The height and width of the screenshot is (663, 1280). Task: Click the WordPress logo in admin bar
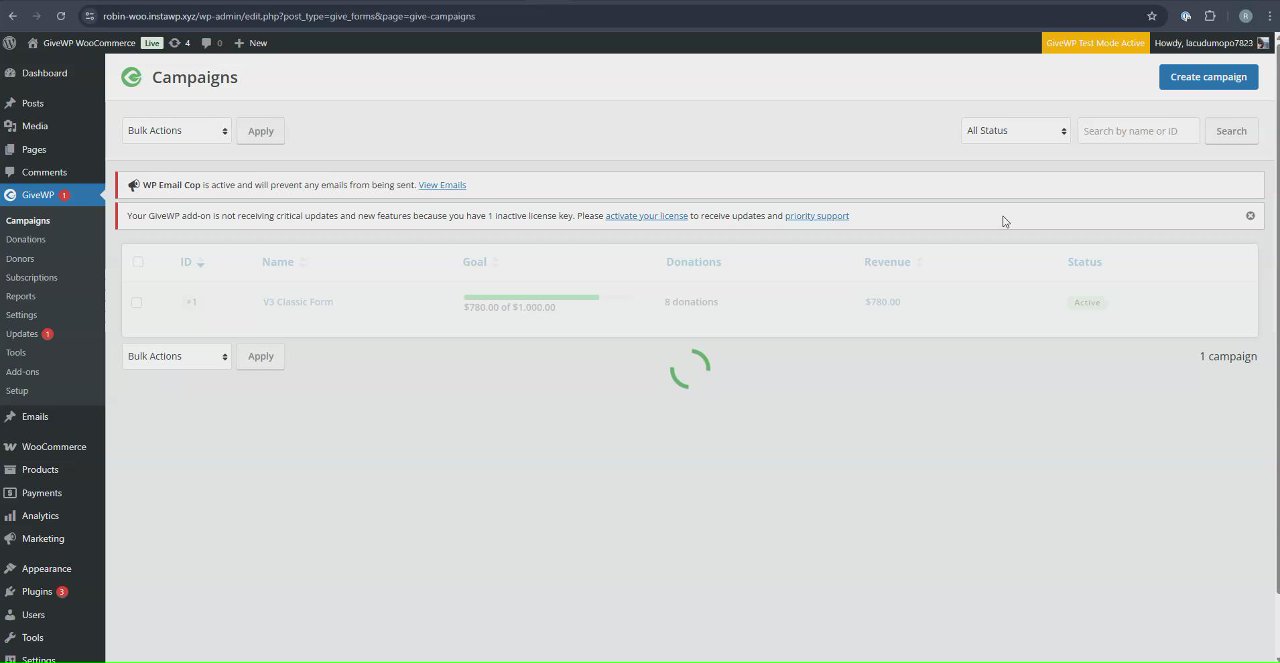point(10,43)
